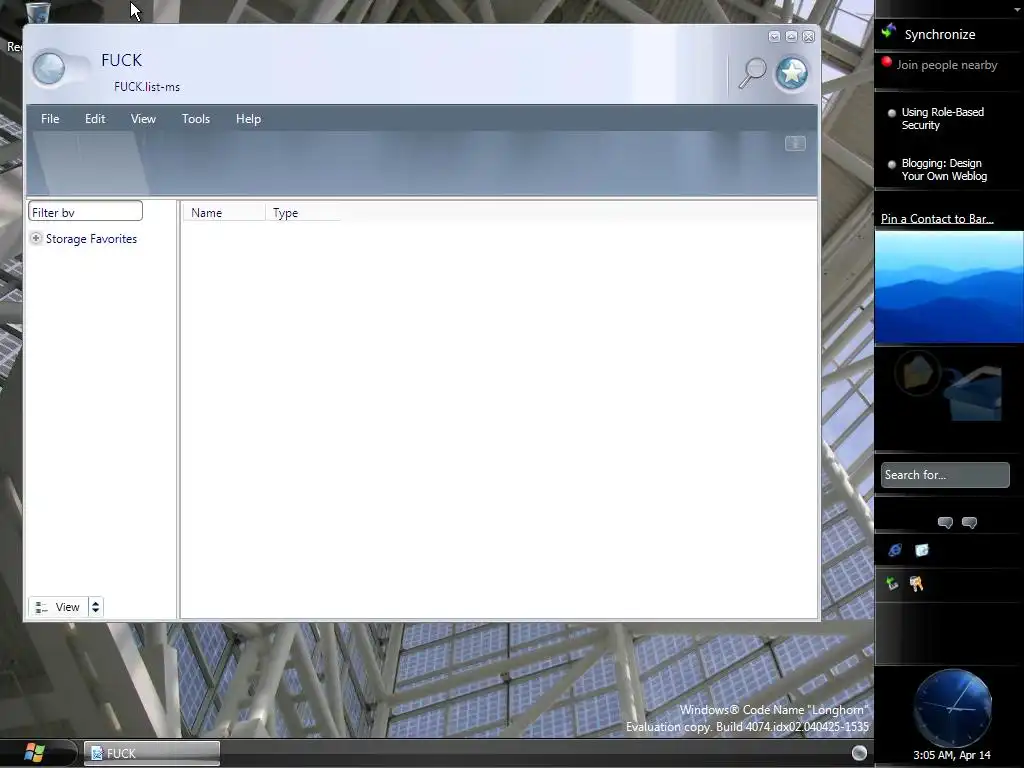This screenshot has width=1024, height=768.
Task: Open the Windows Start button
Action: pyautogui.click(x=34, y=753)
